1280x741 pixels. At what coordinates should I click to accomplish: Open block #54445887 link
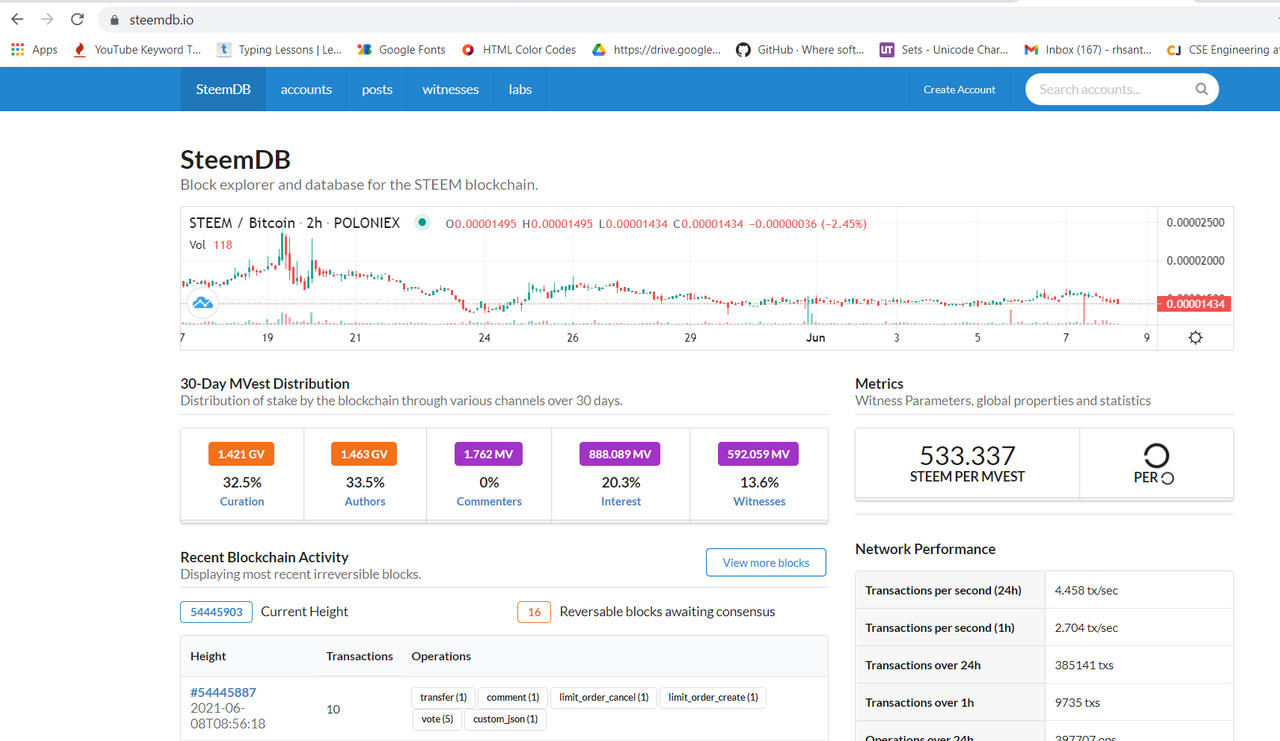[223, 692]
